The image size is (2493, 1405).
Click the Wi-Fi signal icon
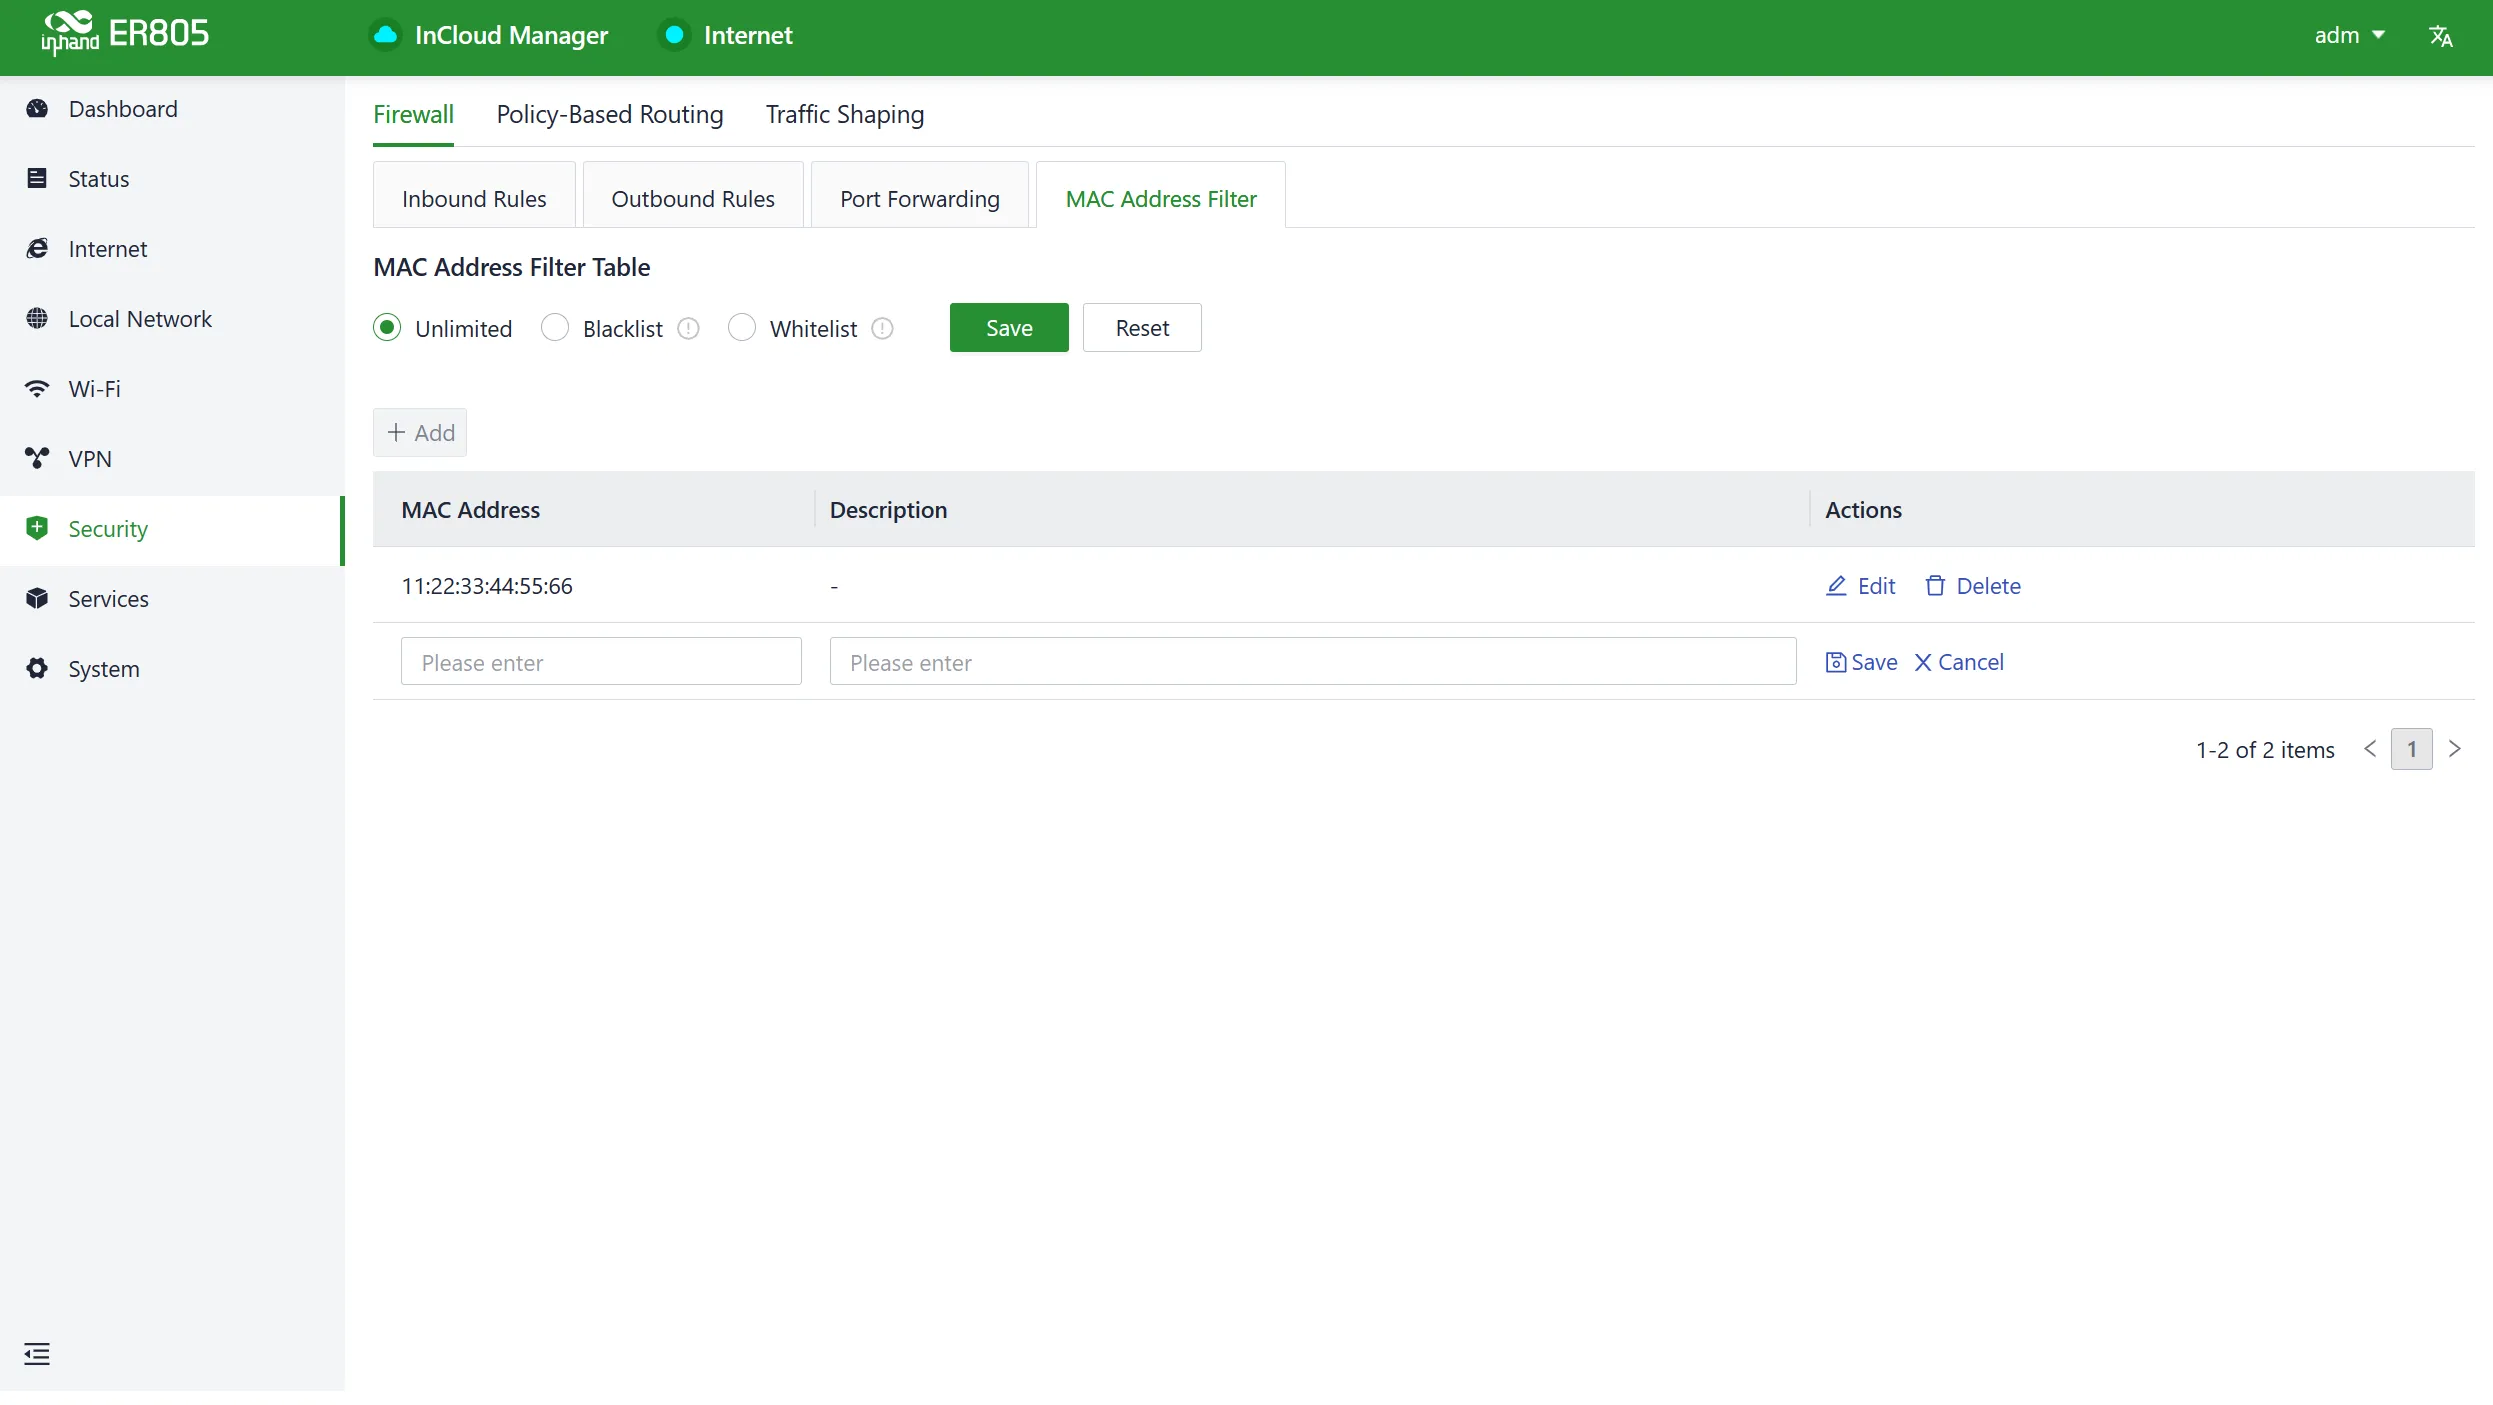[x=37, y=389]
